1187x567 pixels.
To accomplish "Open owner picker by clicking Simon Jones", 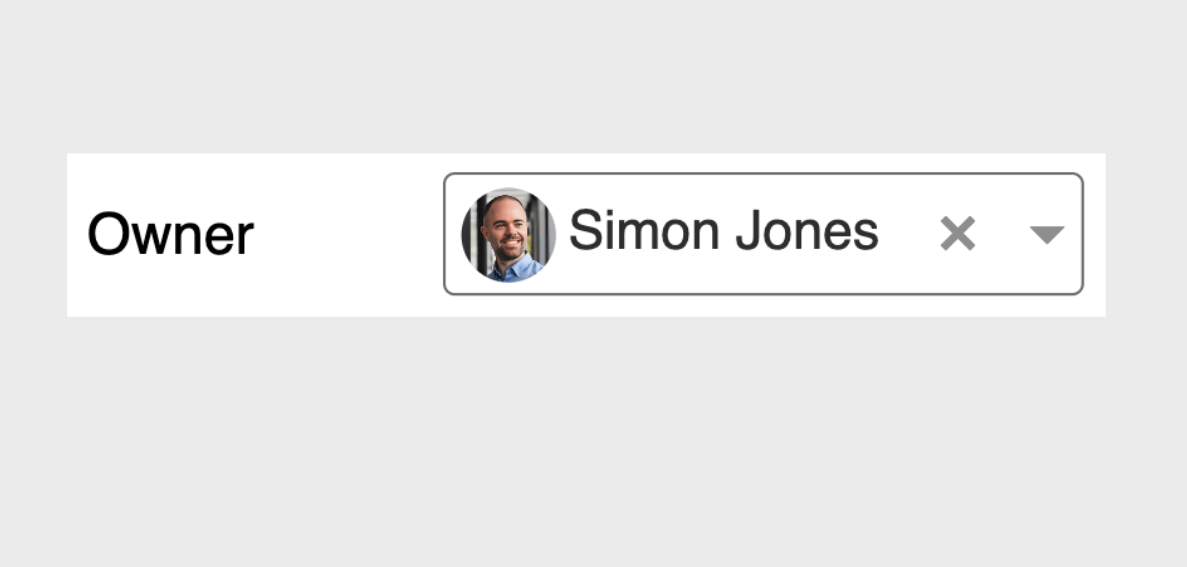I will click(723, 232).
